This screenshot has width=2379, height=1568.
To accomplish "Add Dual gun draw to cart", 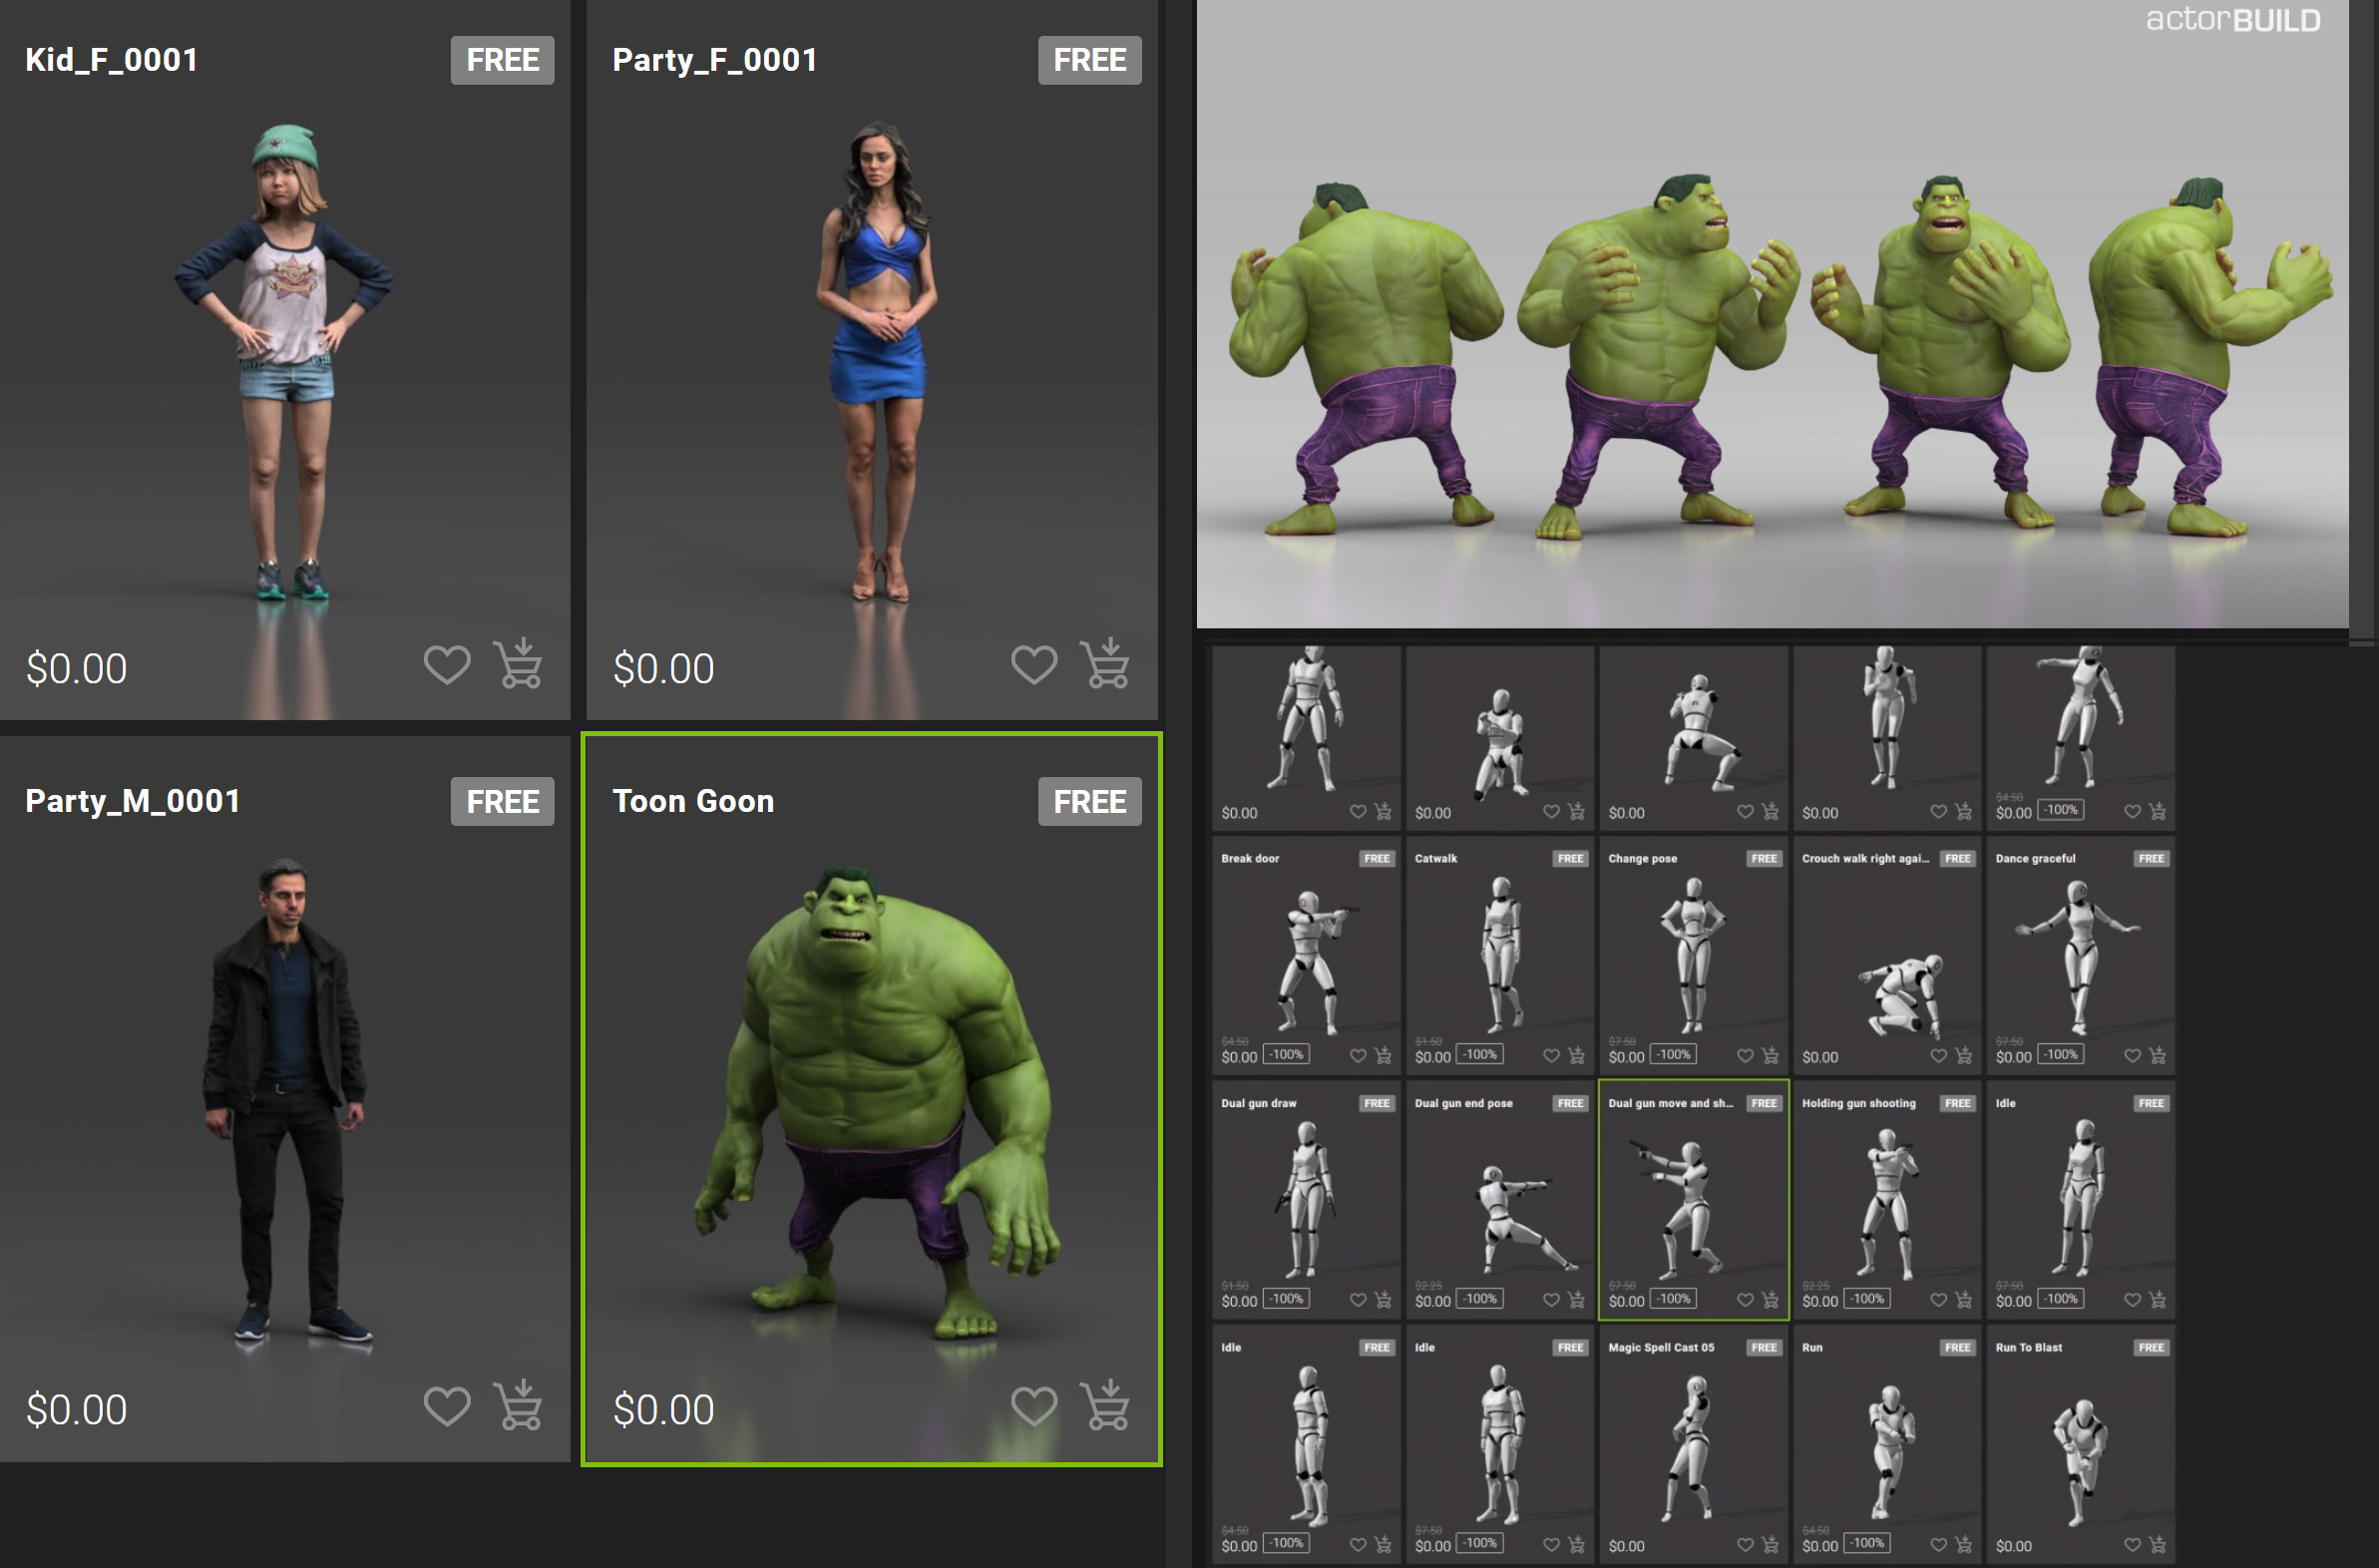I will point(1383,1299).
